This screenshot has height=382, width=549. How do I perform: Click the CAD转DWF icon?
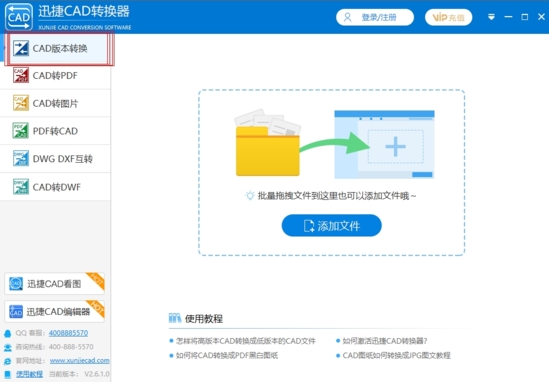click(x=21, y=187)
